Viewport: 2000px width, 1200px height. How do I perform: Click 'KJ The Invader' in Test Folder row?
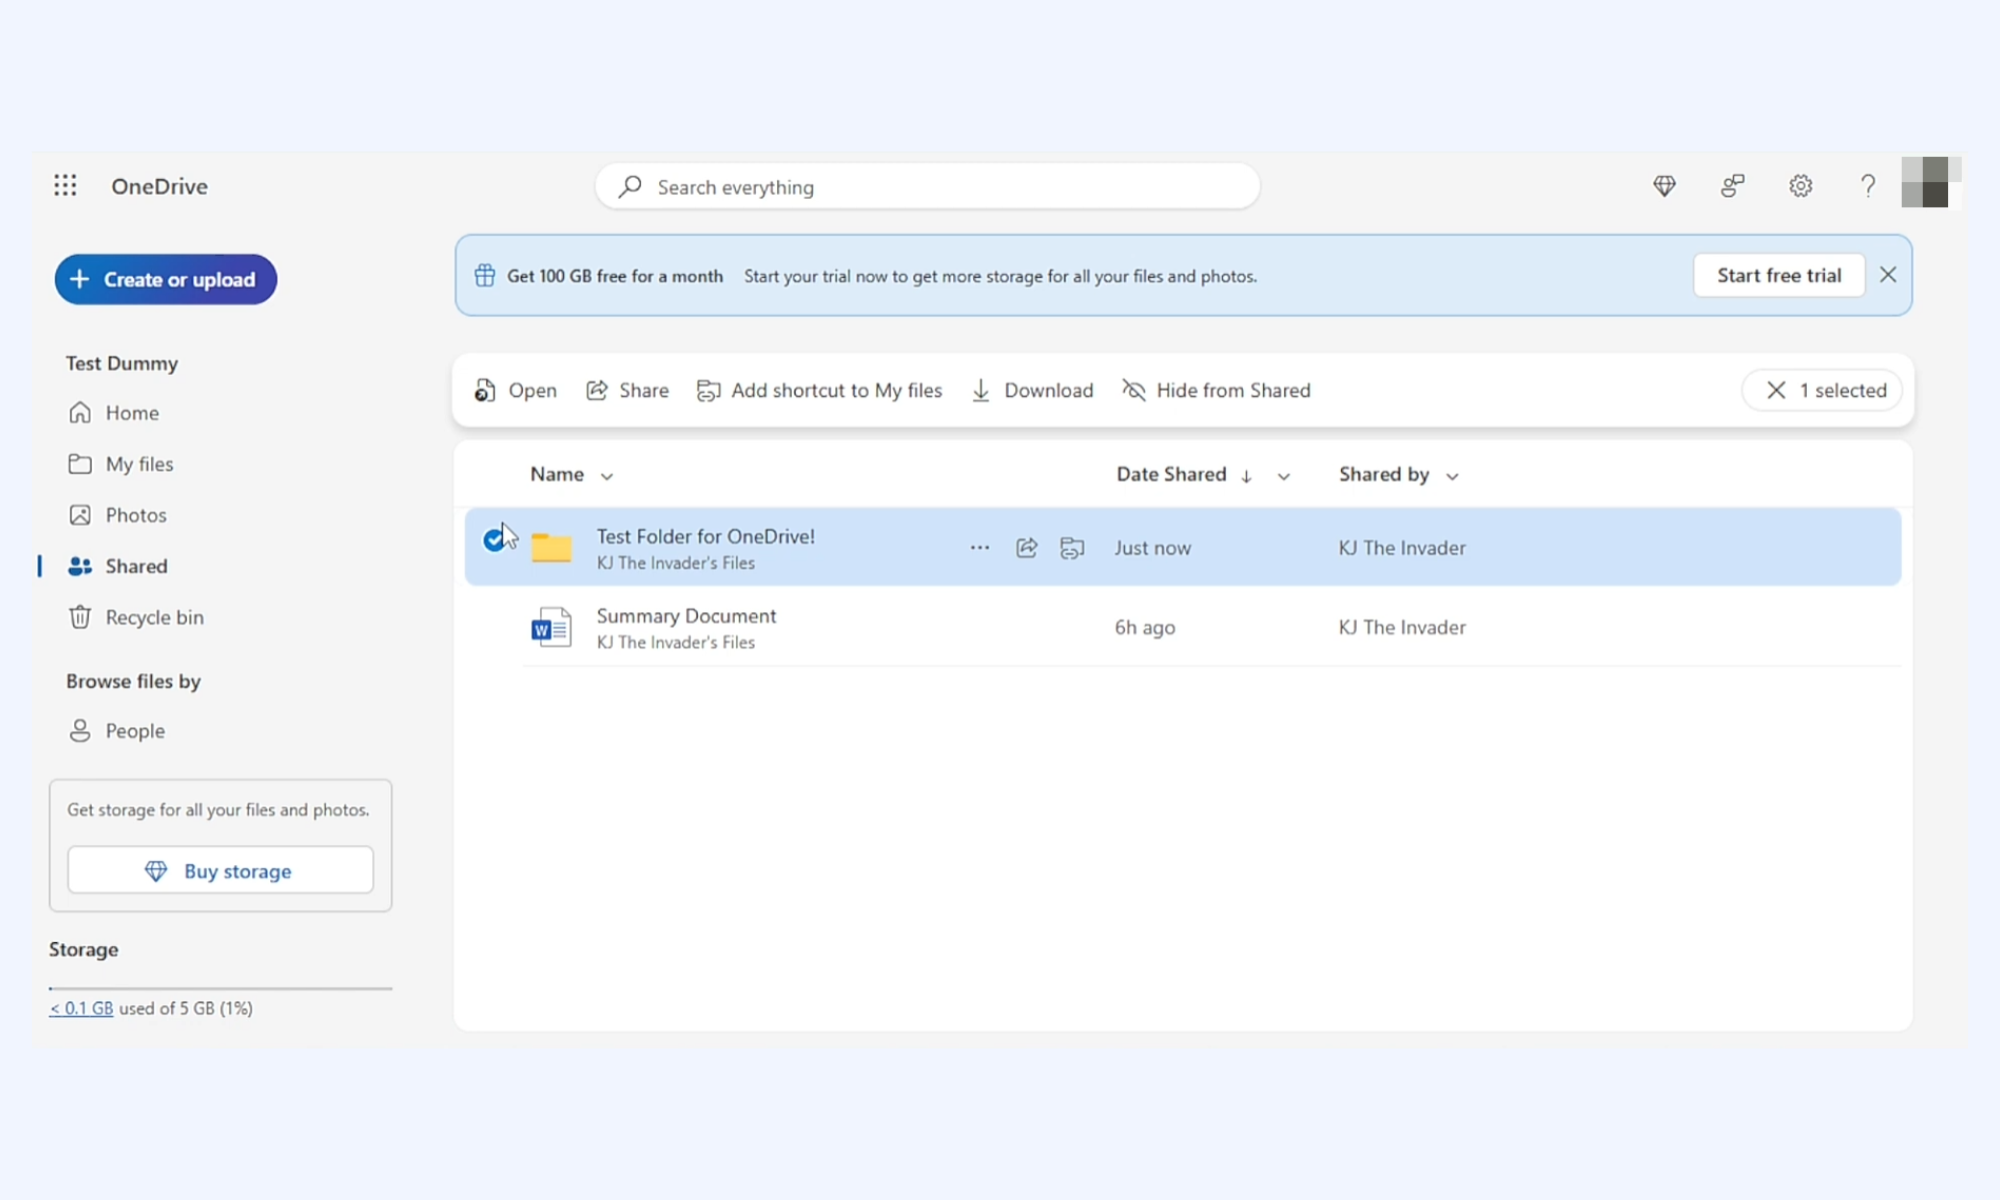[1402, 548]
